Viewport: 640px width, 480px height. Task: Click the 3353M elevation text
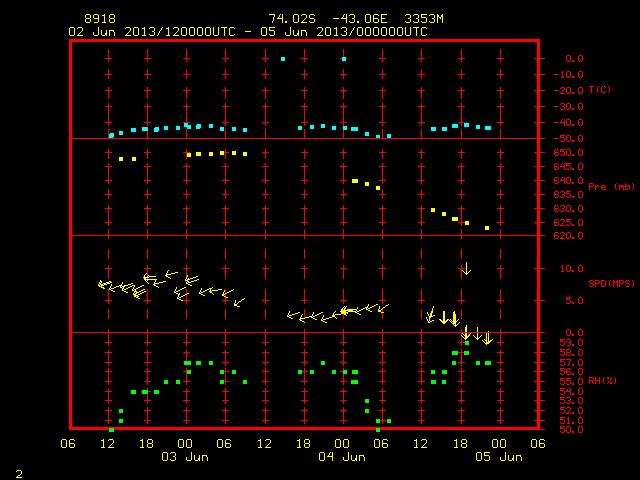(x=424, y=19)
